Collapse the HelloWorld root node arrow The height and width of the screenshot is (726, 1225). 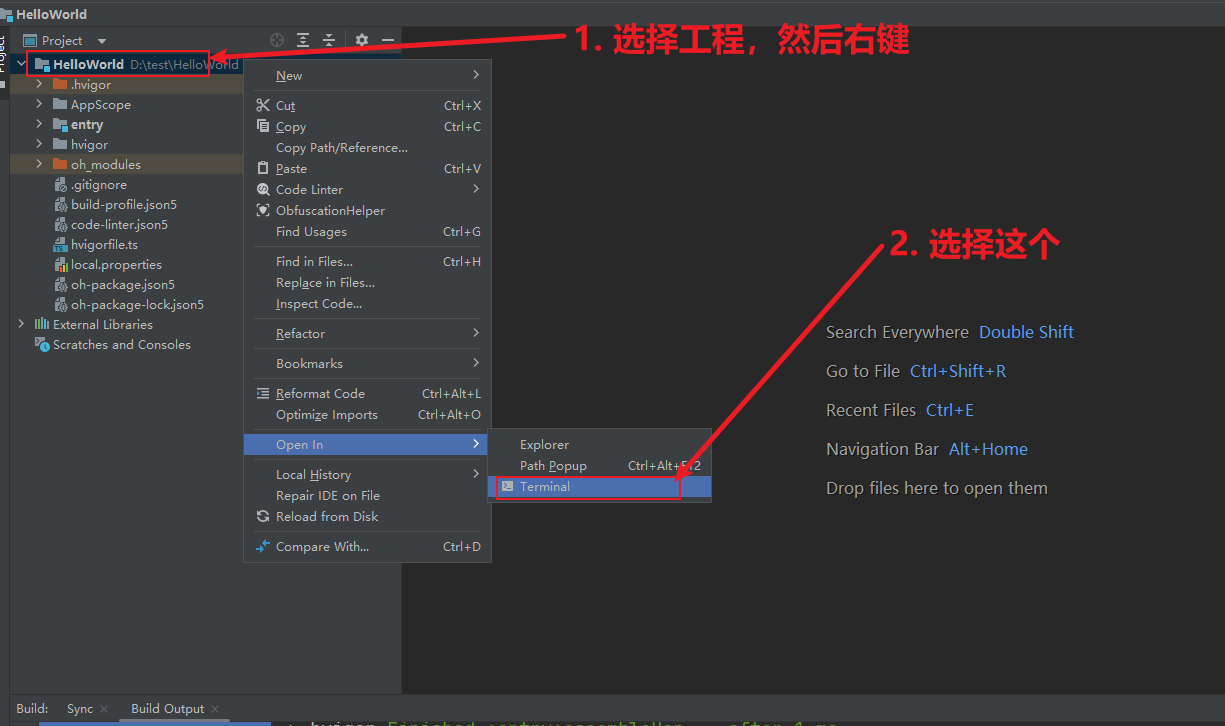pos(22,64)
